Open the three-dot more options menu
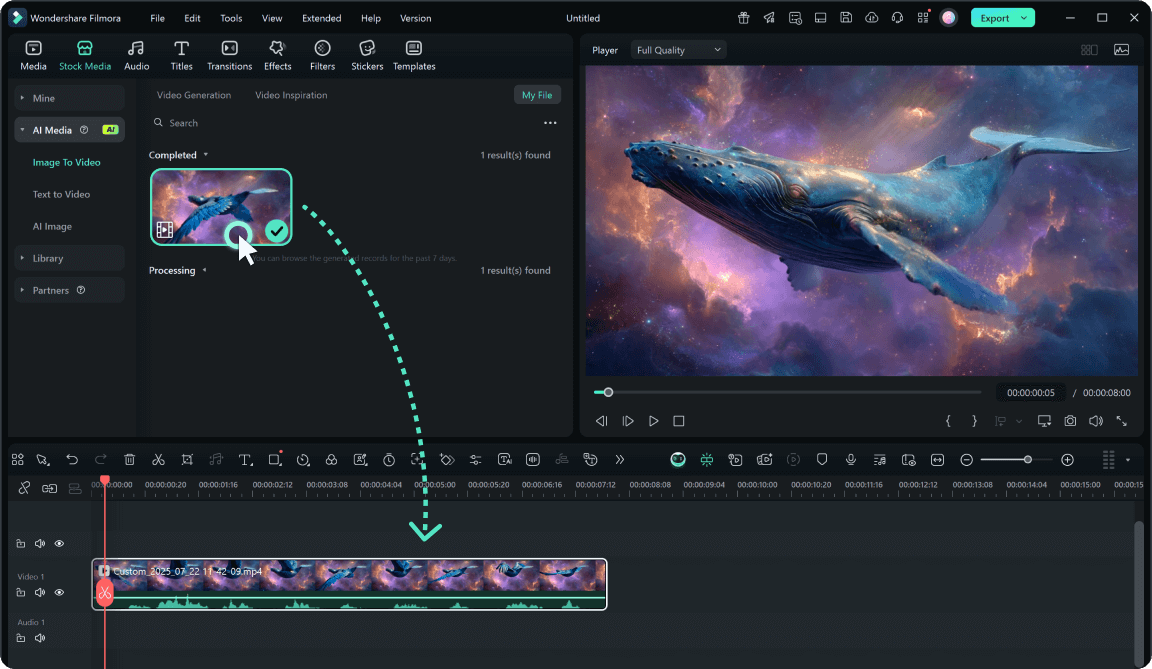This screenshot has width=1152, height=669. pos(550,123)
